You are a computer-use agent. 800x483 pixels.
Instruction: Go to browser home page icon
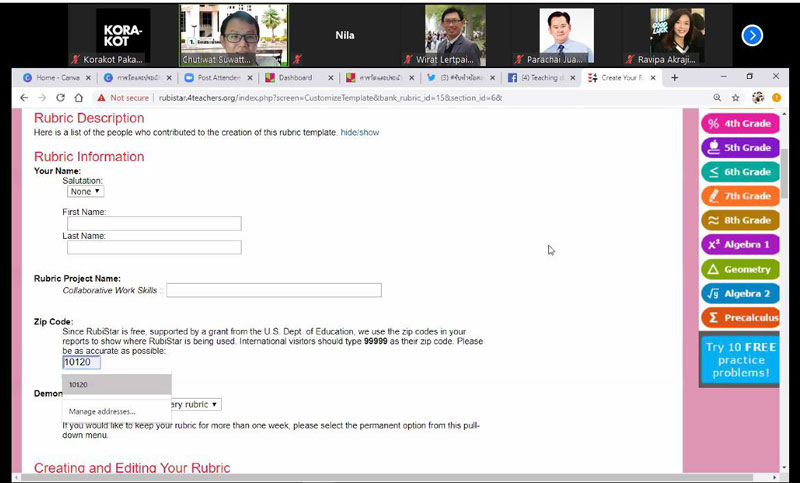point(79,98)
